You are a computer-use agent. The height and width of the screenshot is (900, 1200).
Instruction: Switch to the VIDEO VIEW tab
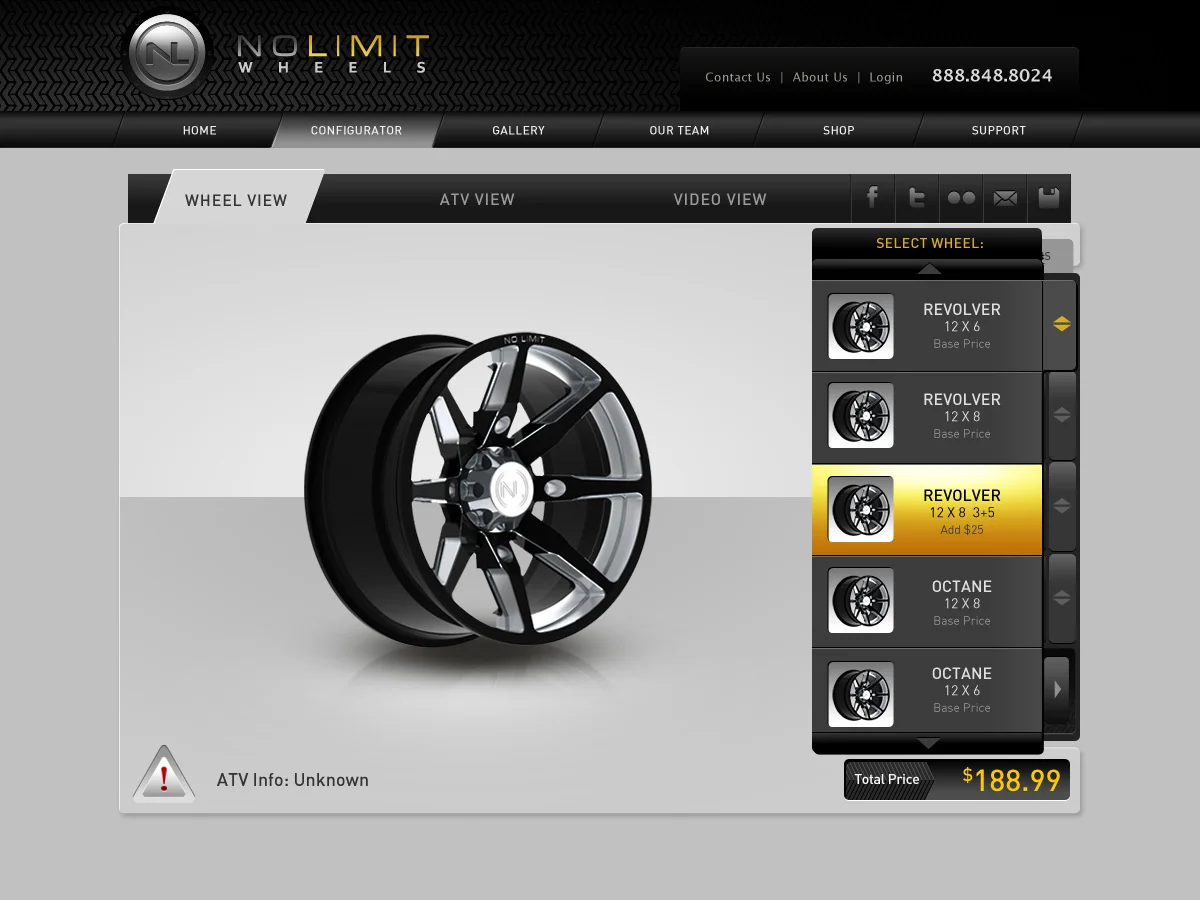point(720,200)
